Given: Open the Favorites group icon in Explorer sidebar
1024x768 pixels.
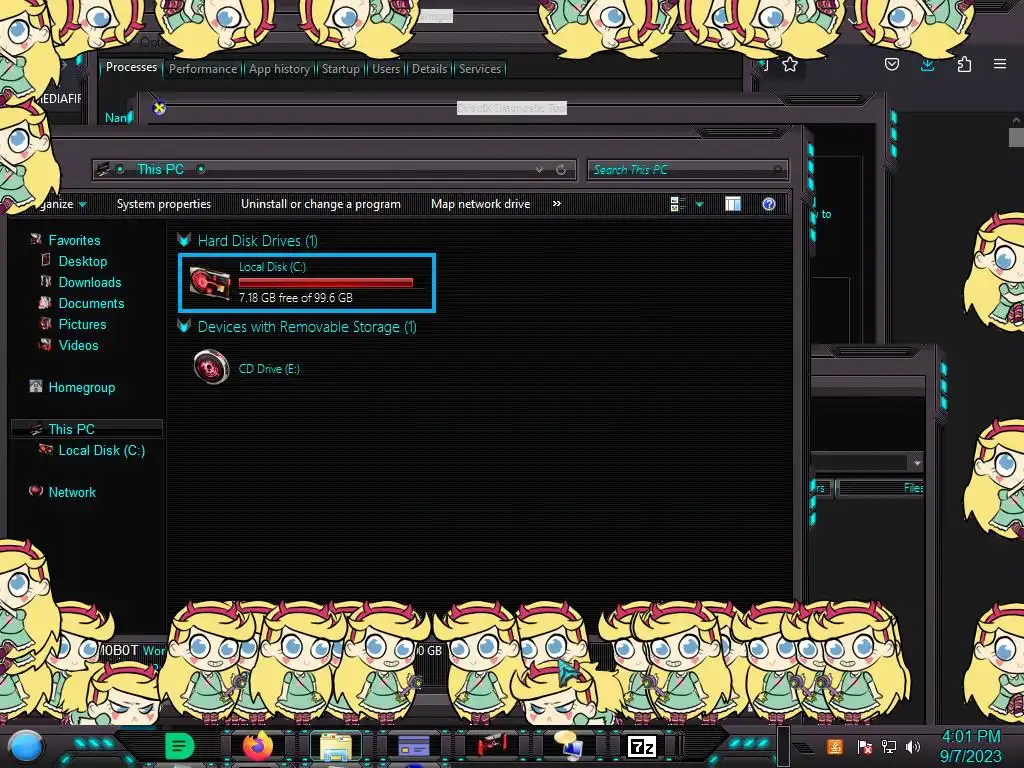Looking at the screenshot, I should coord(36,240).
